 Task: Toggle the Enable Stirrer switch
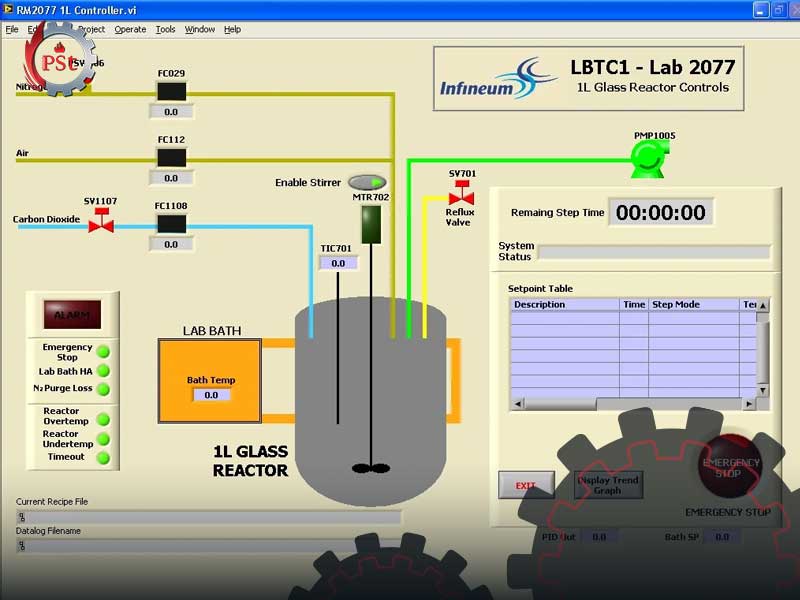367,182
